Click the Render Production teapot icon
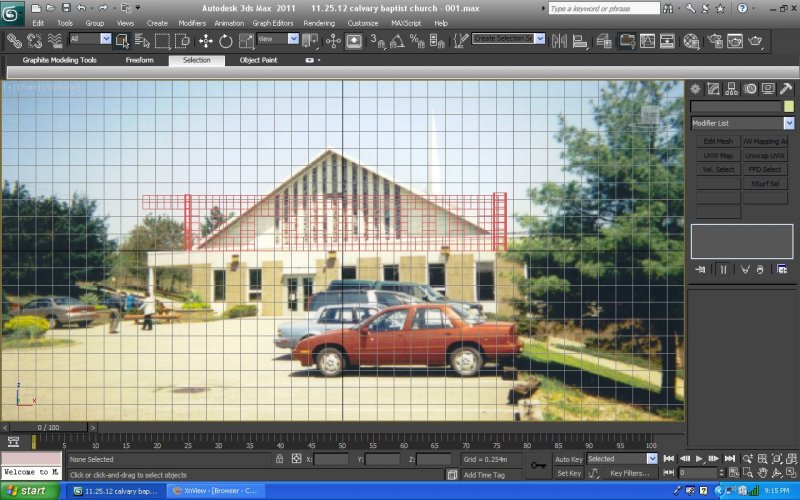The height and width of the screenshot is (500, 800). (x=755, y=41)
